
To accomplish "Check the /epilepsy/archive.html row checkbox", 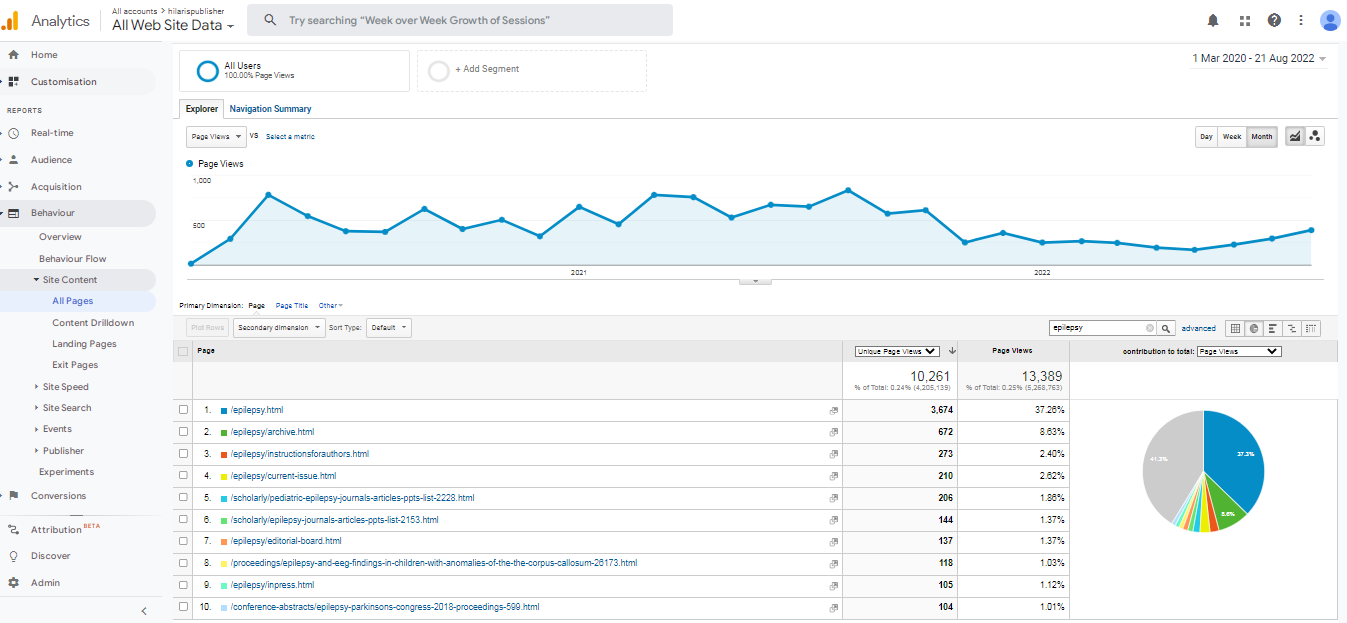I will pyautogui.click(x=182, y=432).
